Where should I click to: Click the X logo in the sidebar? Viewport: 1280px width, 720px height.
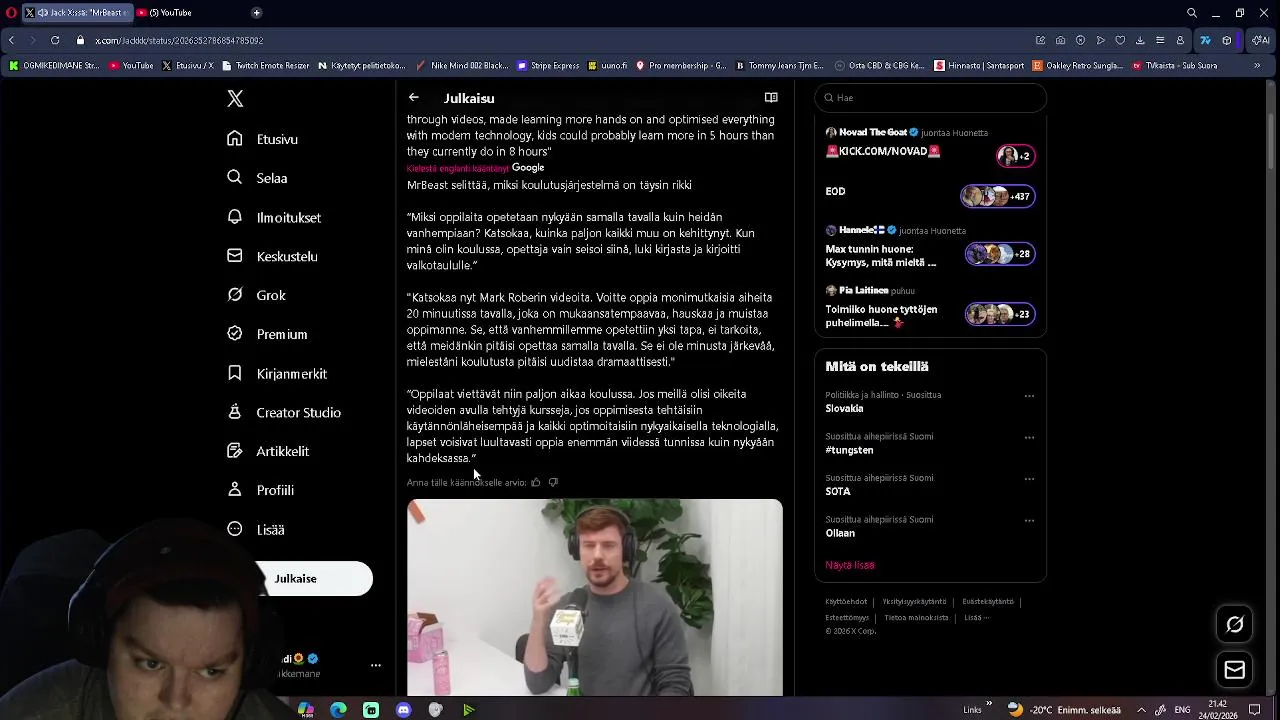(x=235, y=98)
